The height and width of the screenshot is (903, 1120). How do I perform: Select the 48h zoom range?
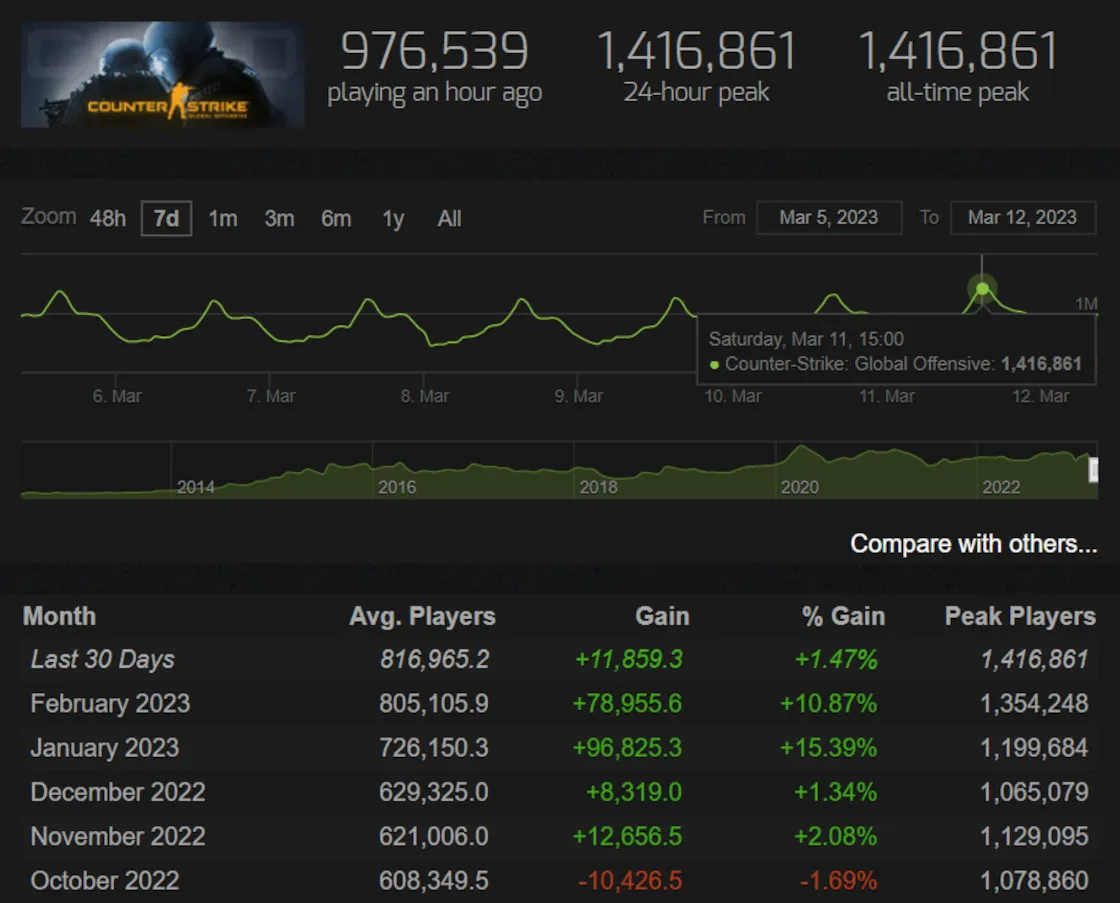[108, 218]
